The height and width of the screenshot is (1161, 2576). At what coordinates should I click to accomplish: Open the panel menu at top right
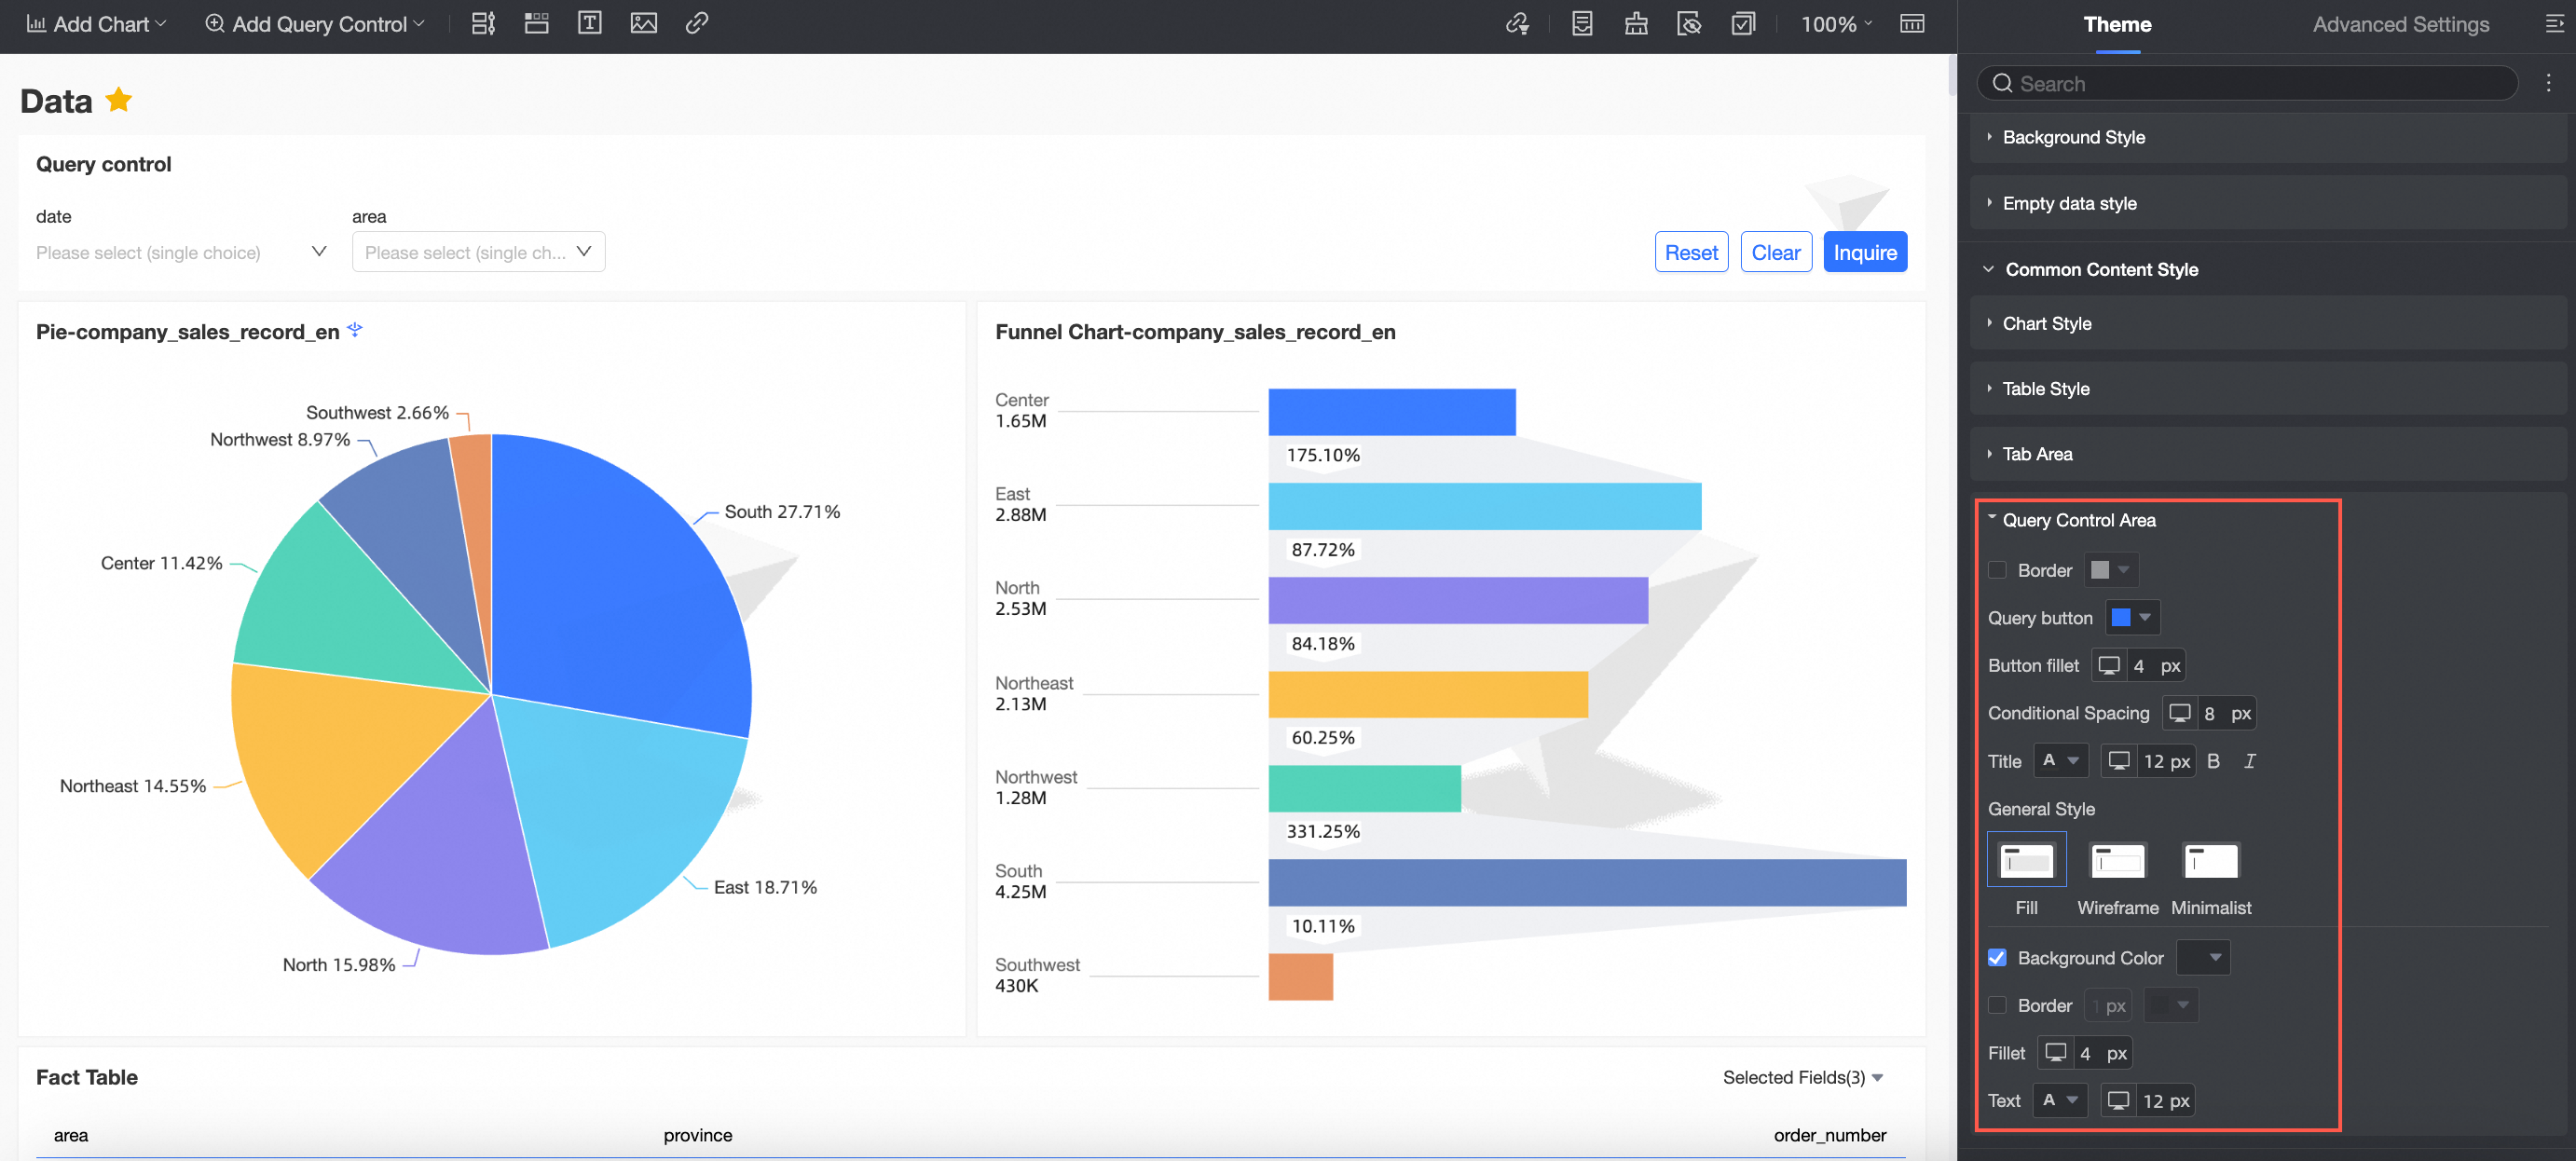point(2554,24)
